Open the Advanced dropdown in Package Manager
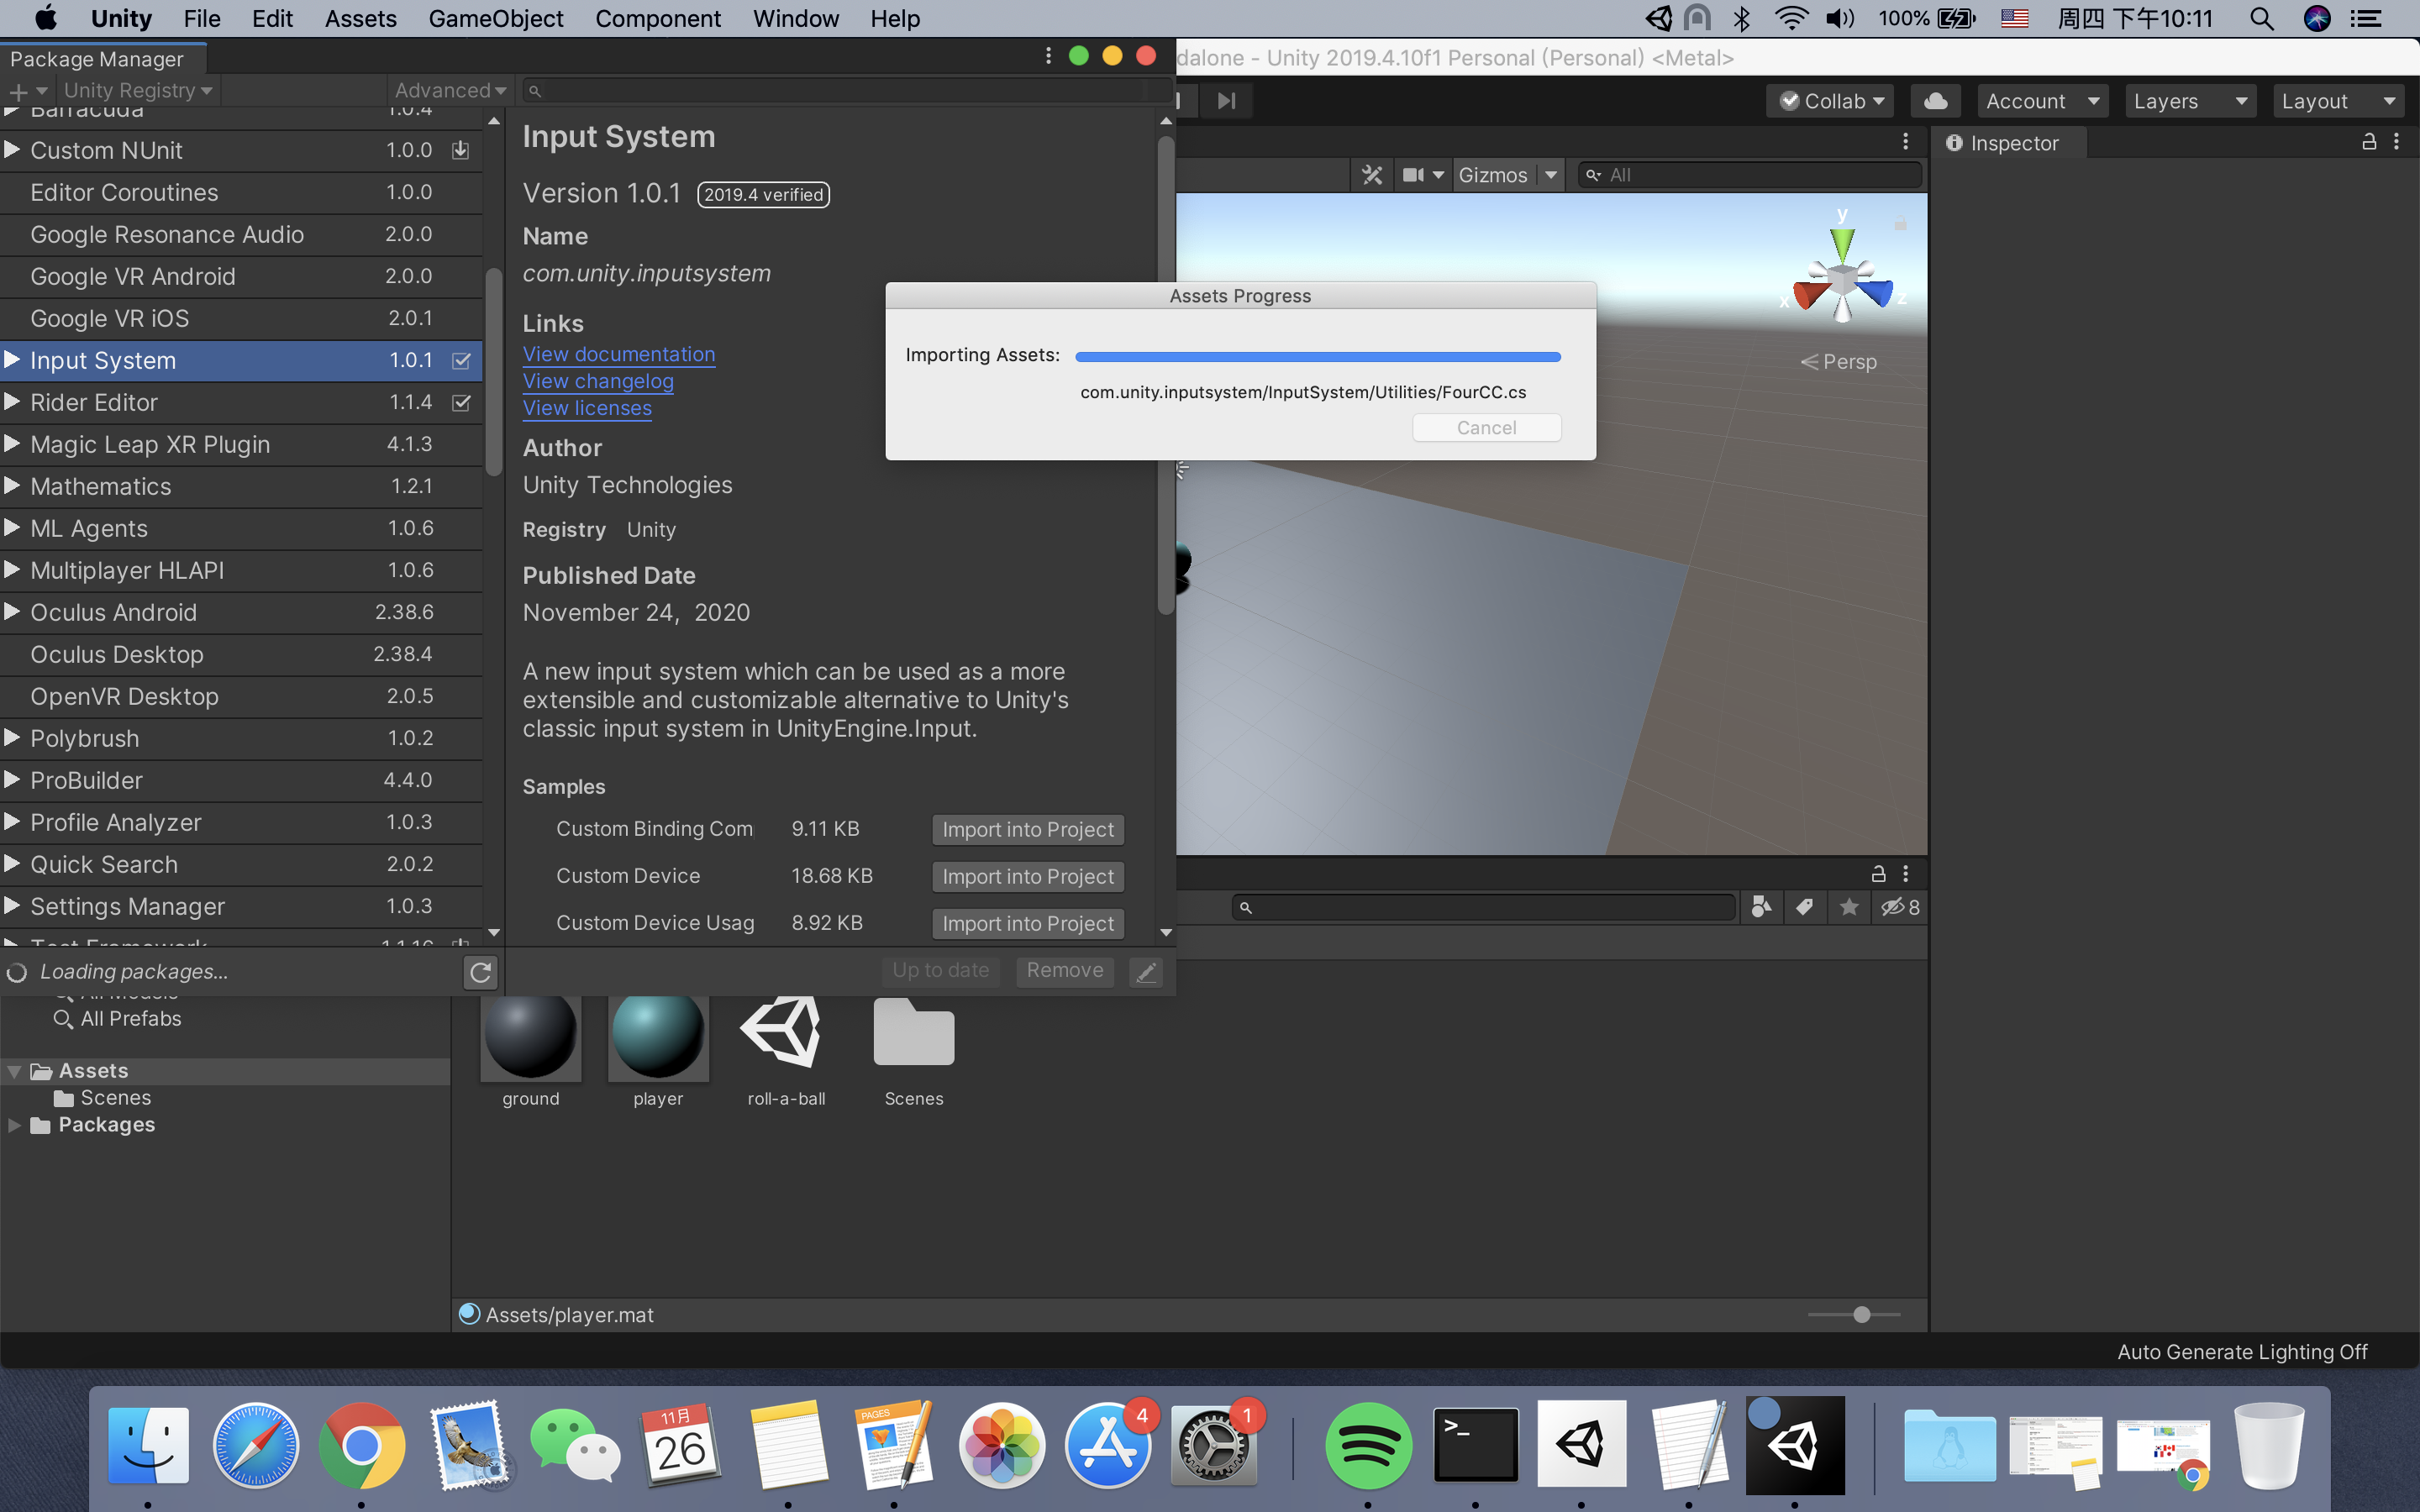Screen dimensions: 2420x1512 450,90
